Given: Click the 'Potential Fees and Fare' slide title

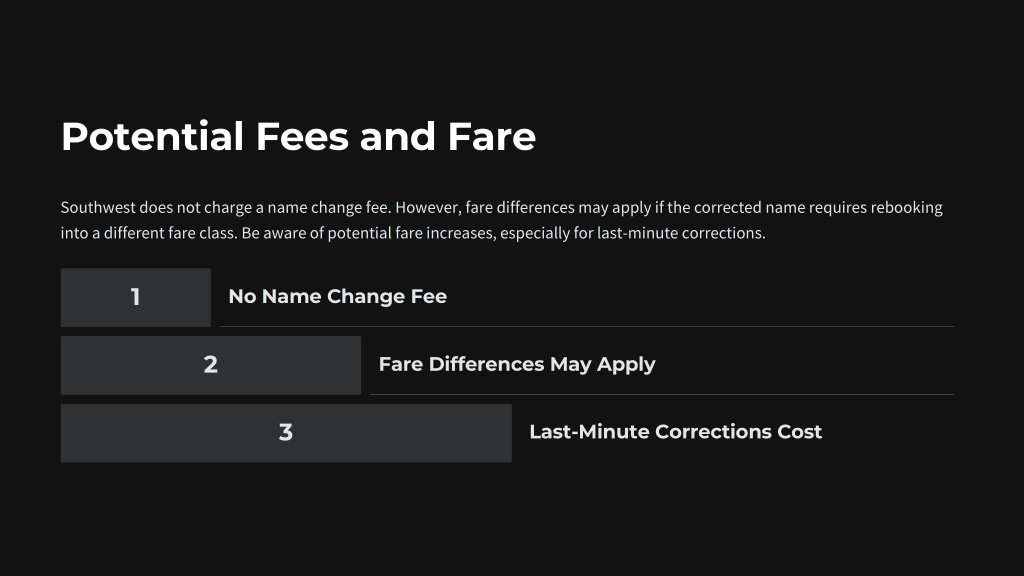Looking at the screenshot, I should click(x=298, y=136).
